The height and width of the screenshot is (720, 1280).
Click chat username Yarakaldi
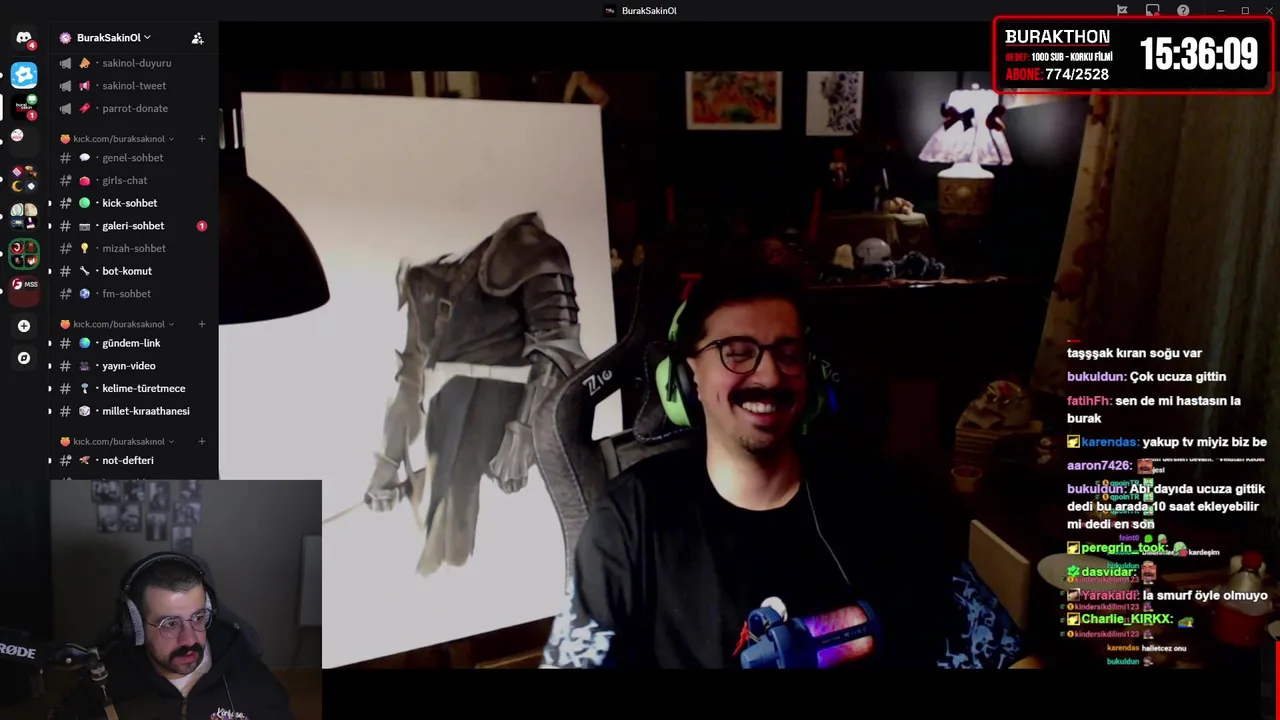click(x=1110, y=595)
